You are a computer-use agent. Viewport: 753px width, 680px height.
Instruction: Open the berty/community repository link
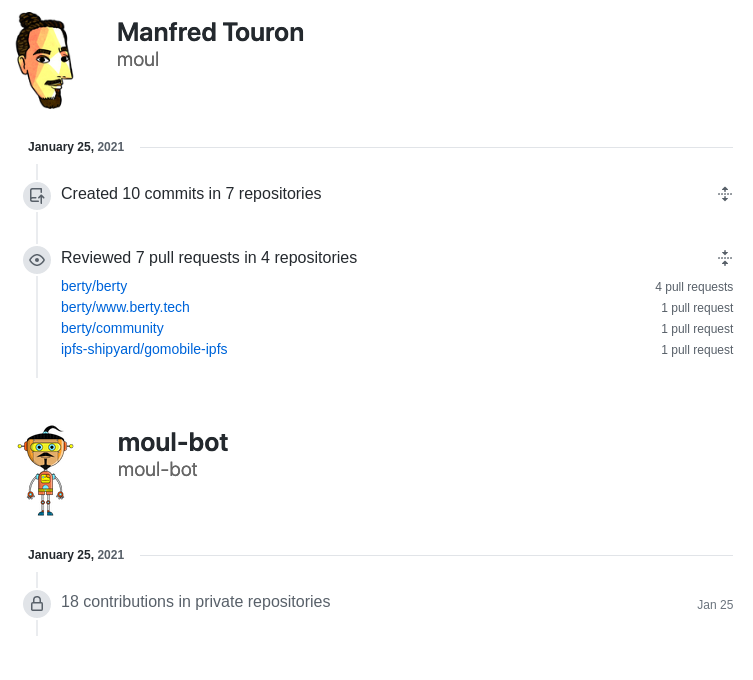coord(112,328)
